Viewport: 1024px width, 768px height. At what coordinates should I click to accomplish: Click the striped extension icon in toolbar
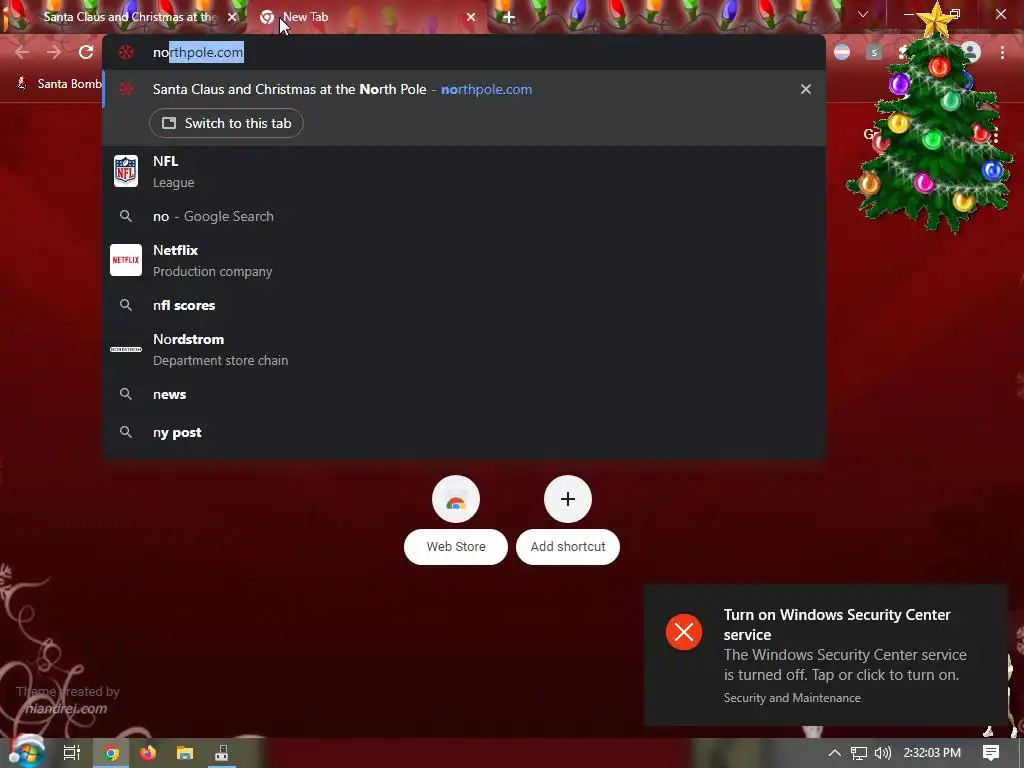842,52
